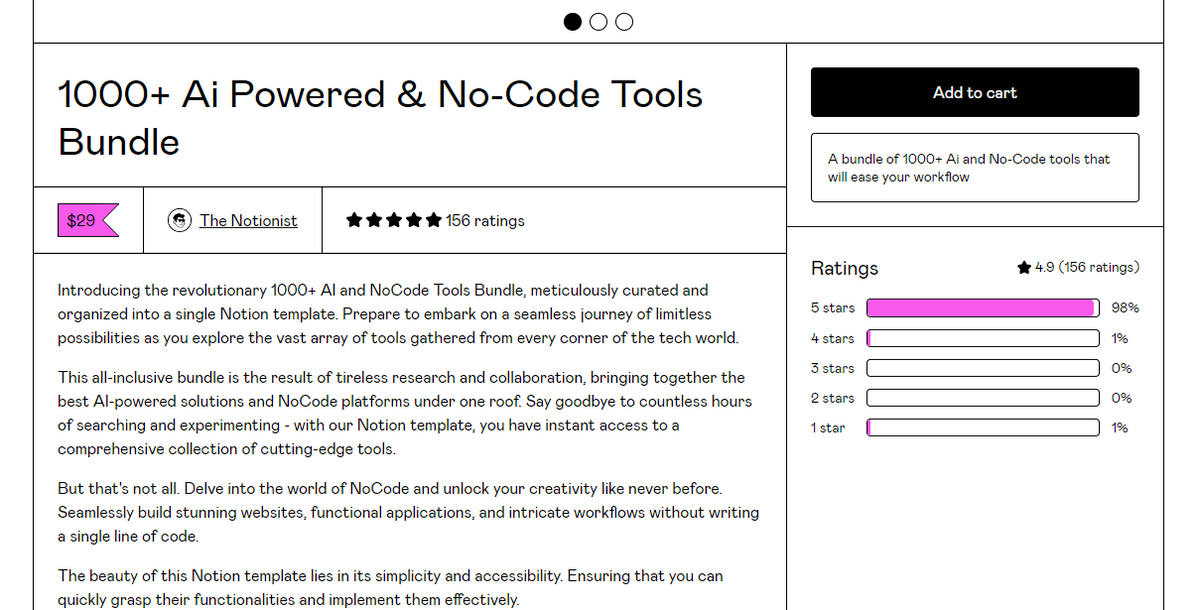Click the paragraph starting 'The beauty of this Notion template'
The height and width of the screenshot is (610, 1200).
[x=390, y=588]
